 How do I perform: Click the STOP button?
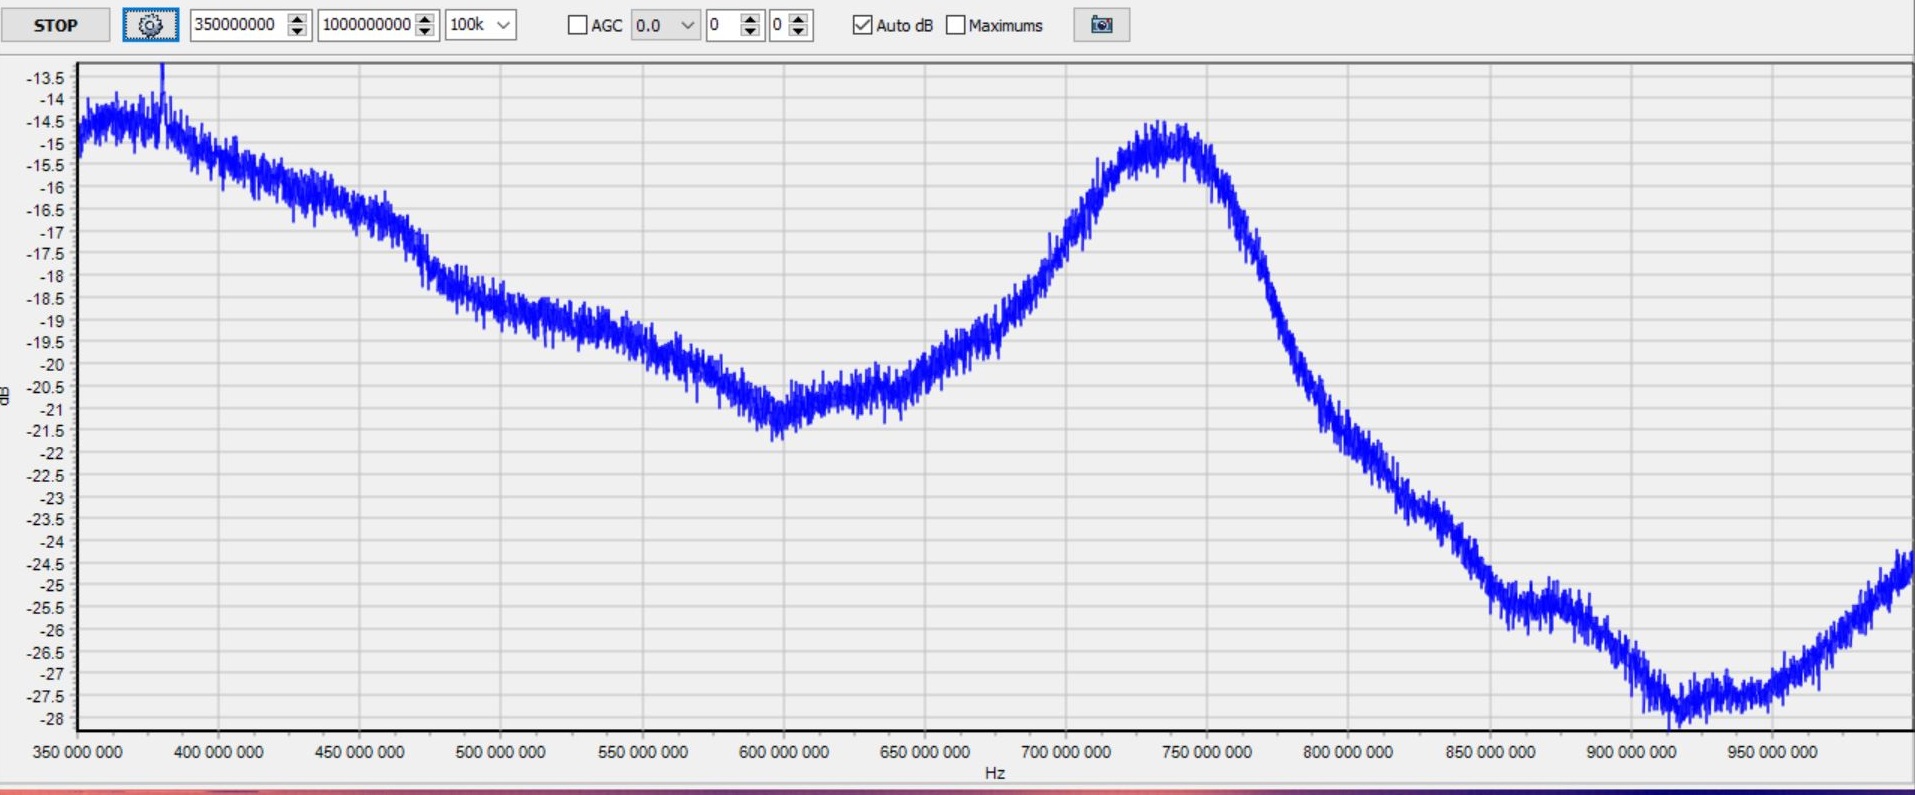point(55,25)
